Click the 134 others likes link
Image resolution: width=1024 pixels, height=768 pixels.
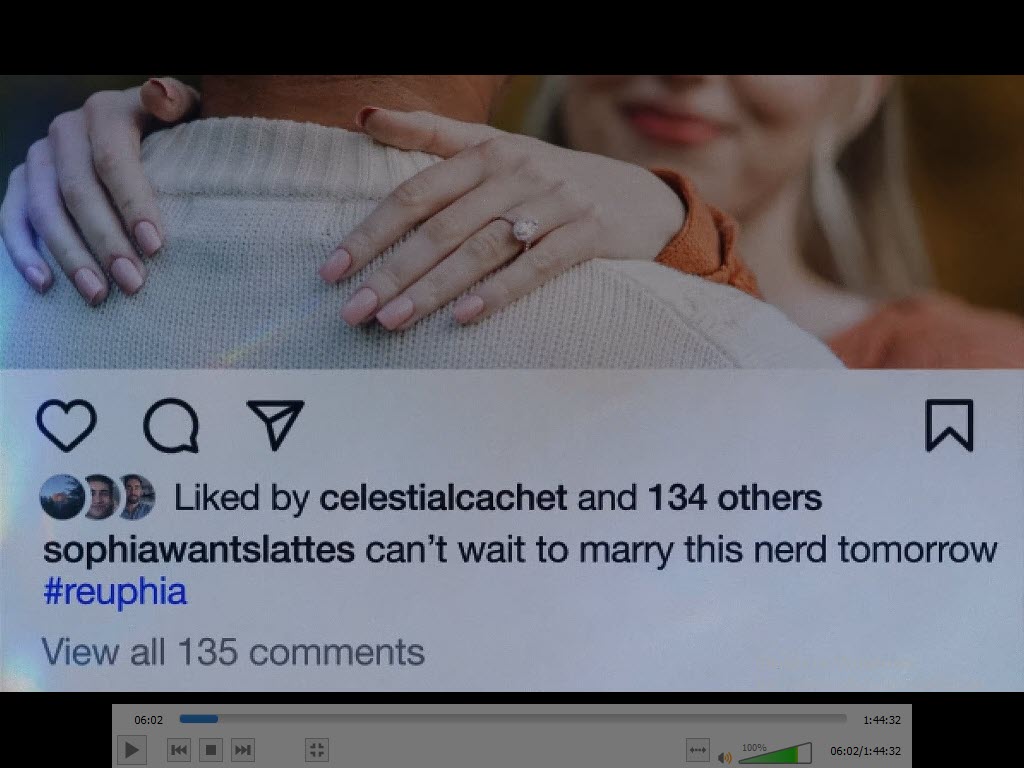[735, 498]
